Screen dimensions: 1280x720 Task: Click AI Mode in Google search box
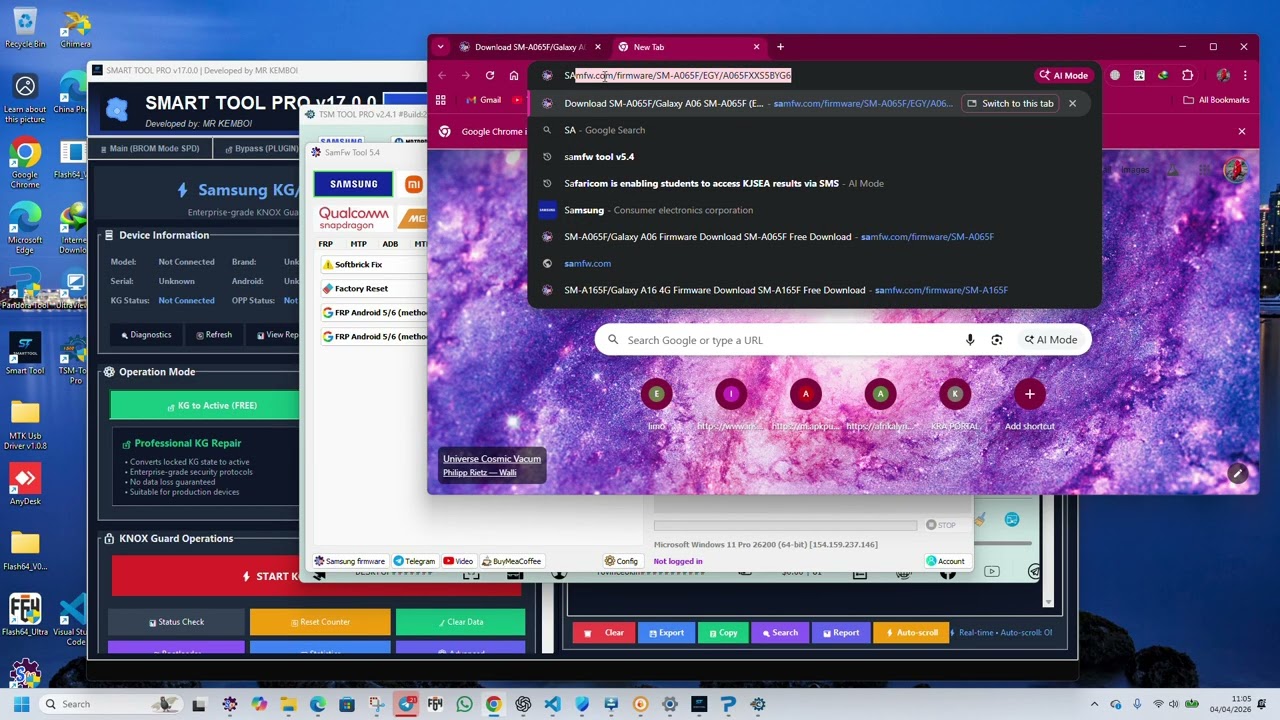1051,340
